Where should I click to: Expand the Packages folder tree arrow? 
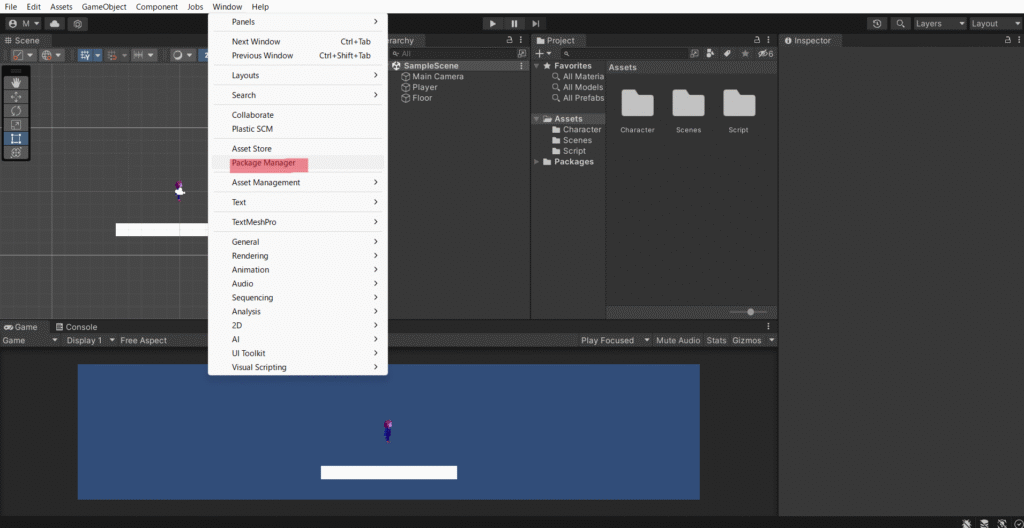point(537,162)
